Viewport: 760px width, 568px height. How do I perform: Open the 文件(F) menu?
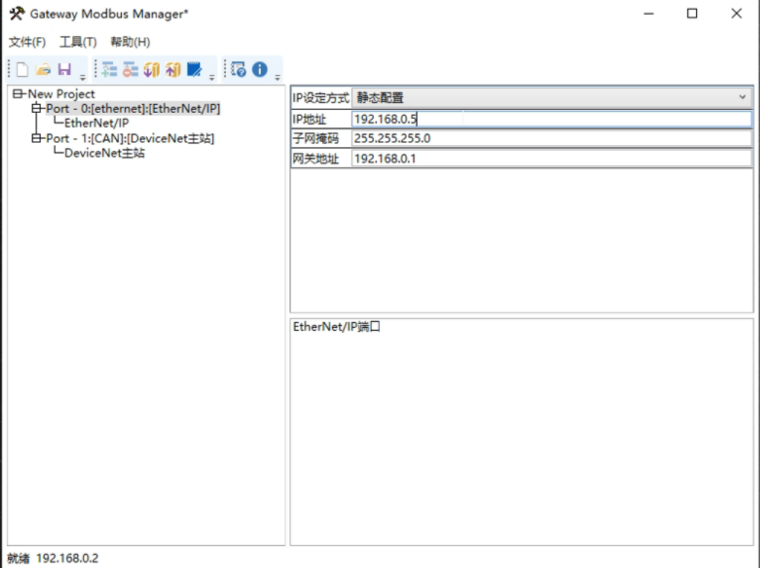[x=27, y=42]
